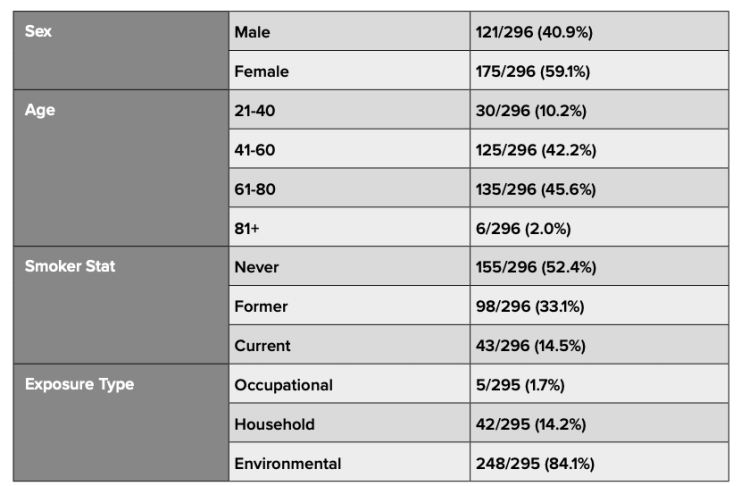Image resolution: width=741 pixels, height=486 pixels.
Task: Select the 81+ age cell
Action: point(349,227)
